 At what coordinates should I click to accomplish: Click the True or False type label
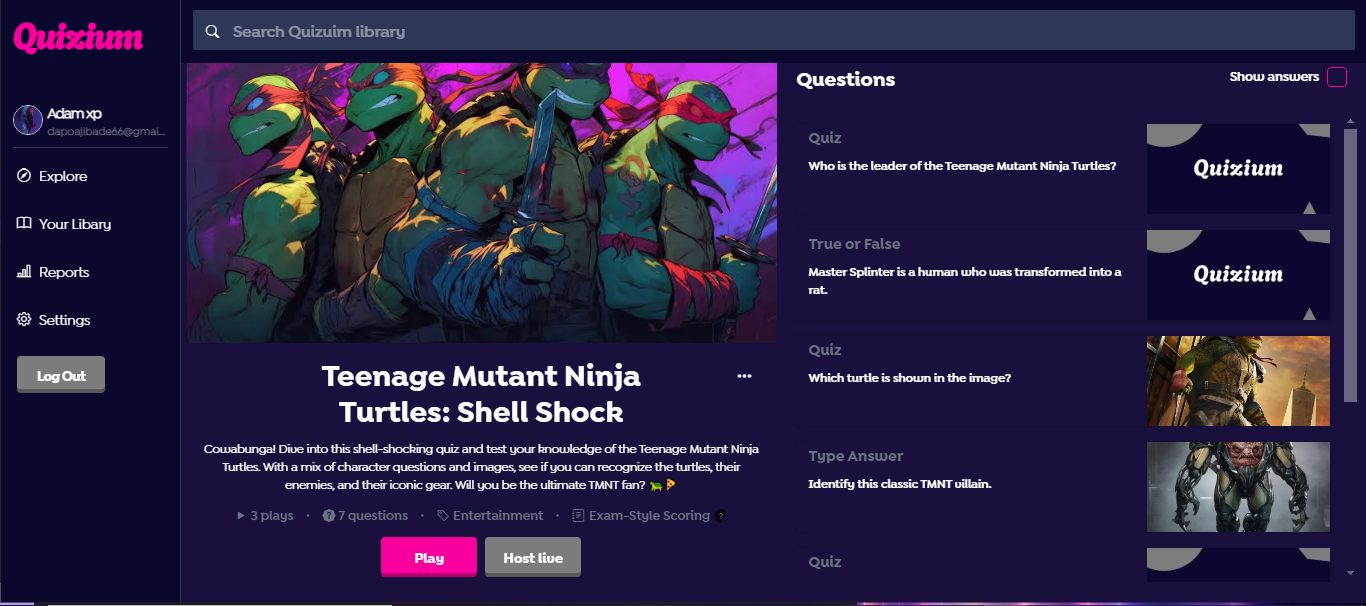click(x=854, y=244)
